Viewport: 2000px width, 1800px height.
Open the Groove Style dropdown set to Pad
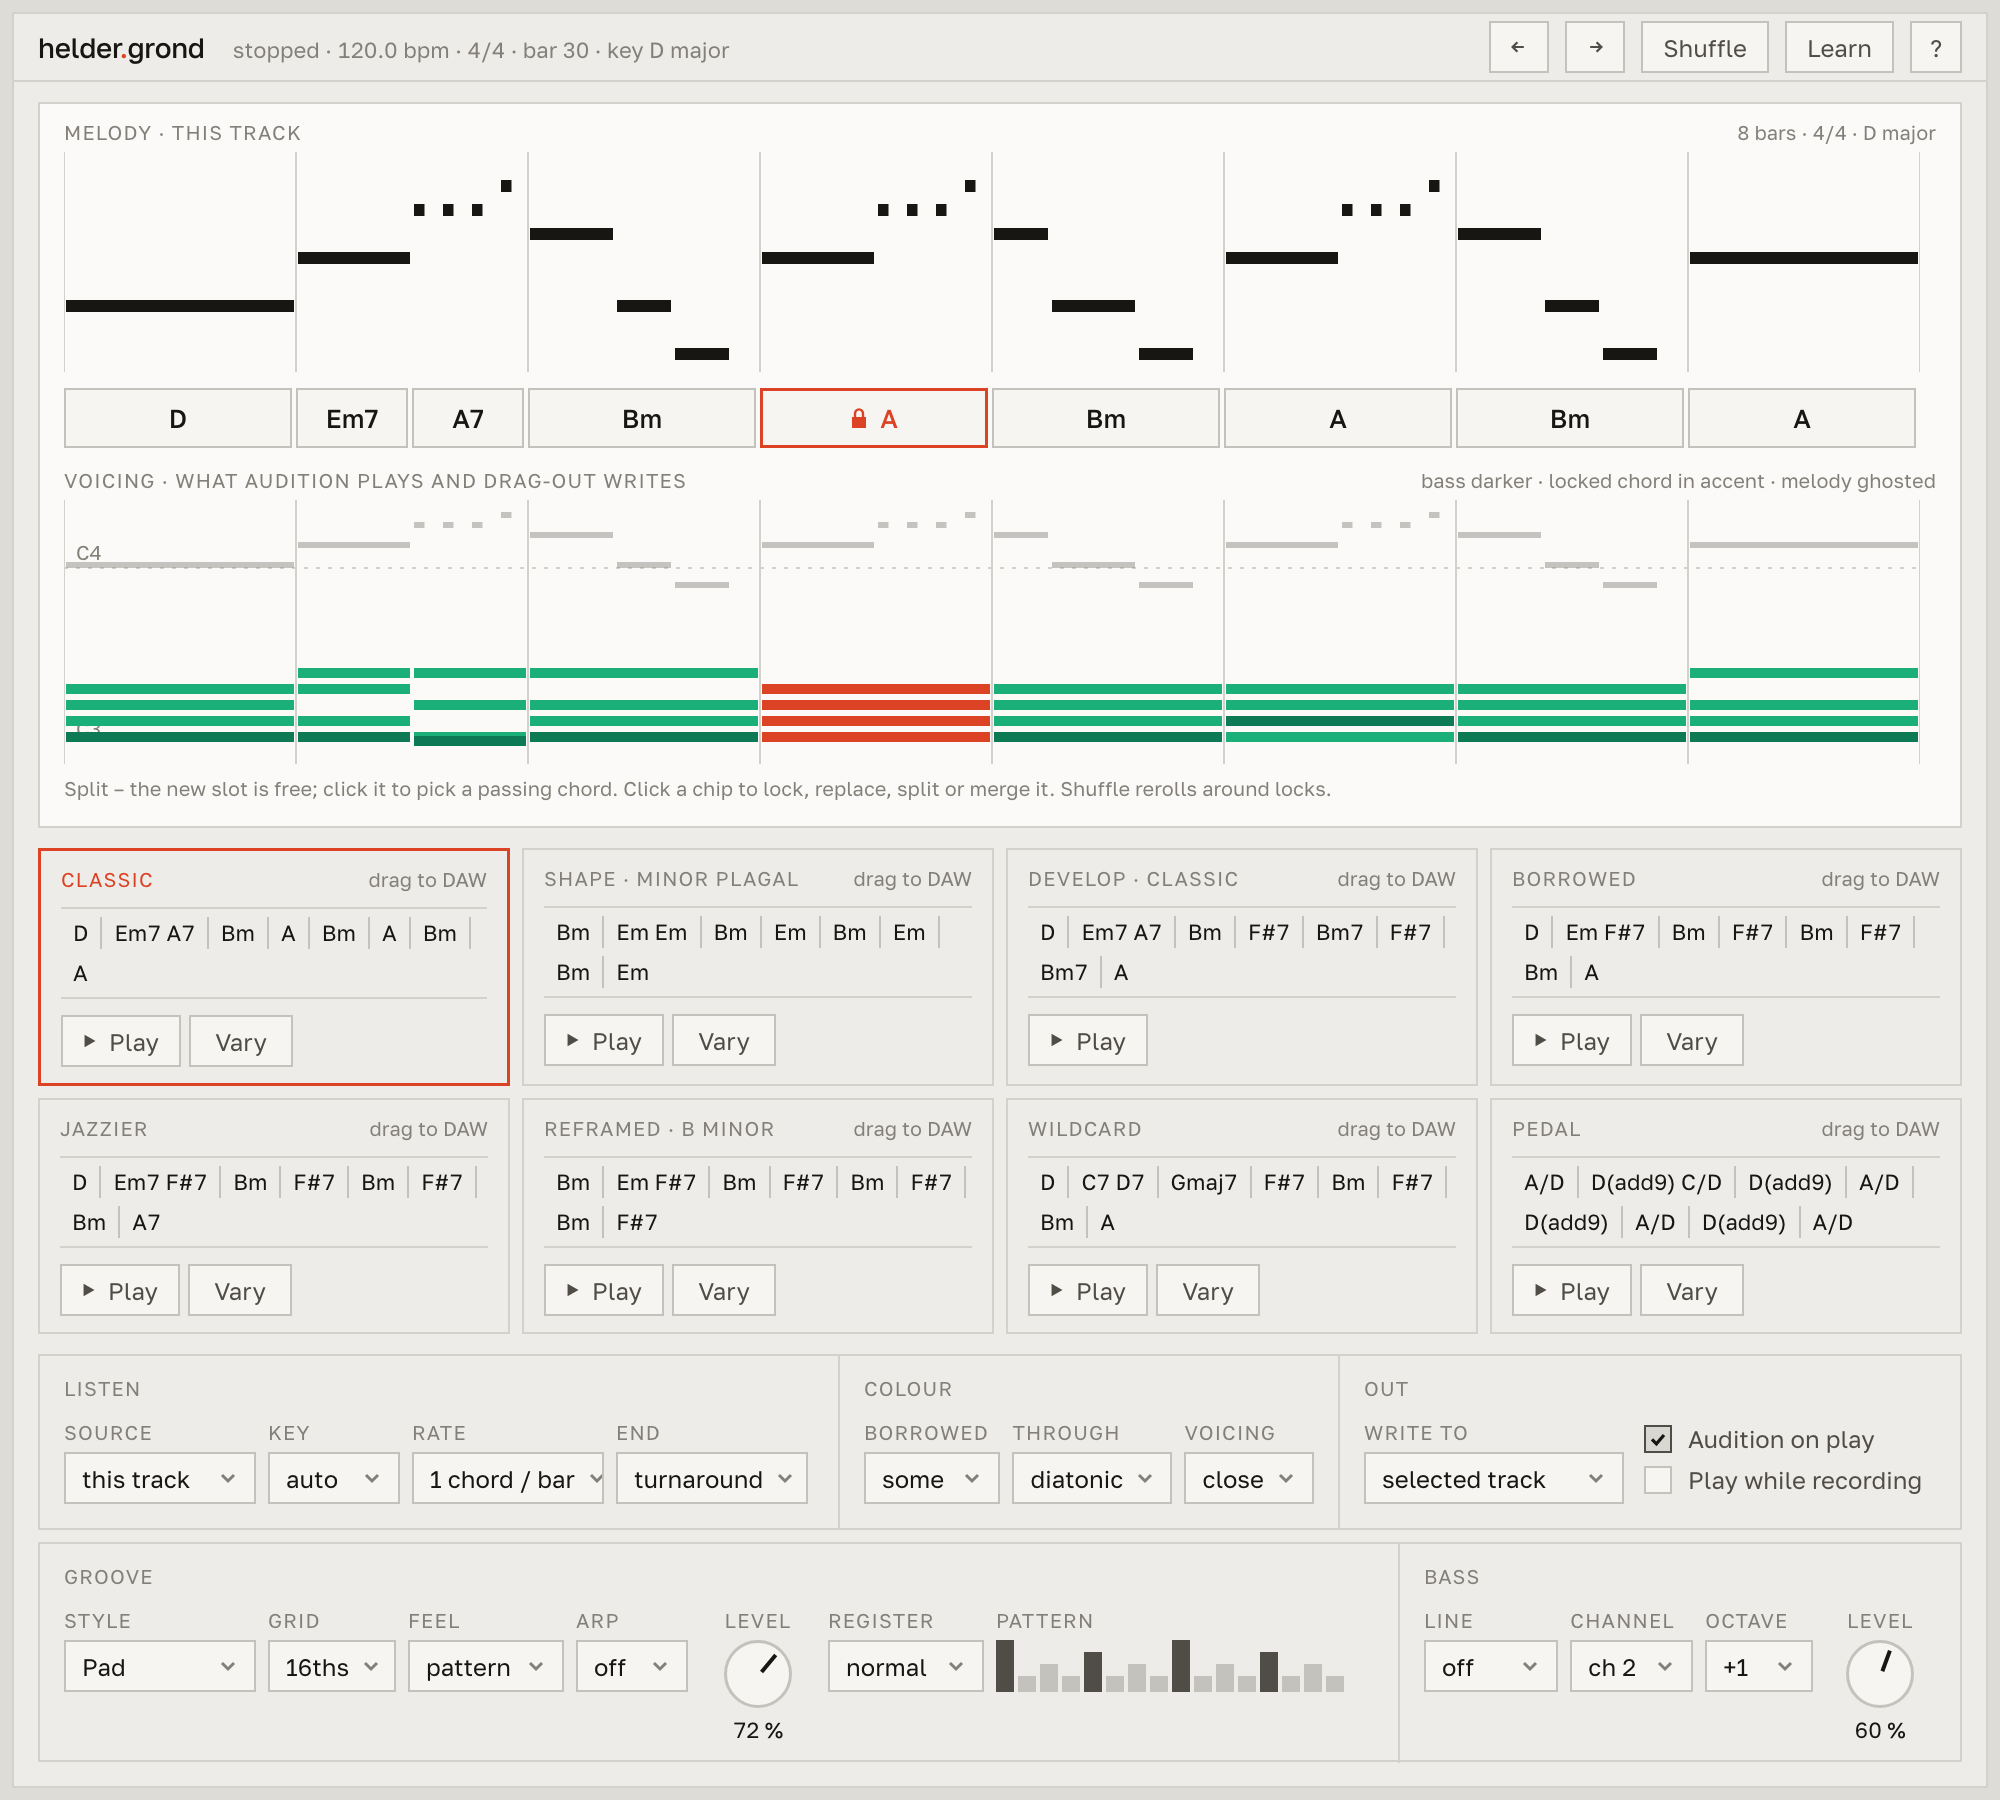coord(160,1667)
